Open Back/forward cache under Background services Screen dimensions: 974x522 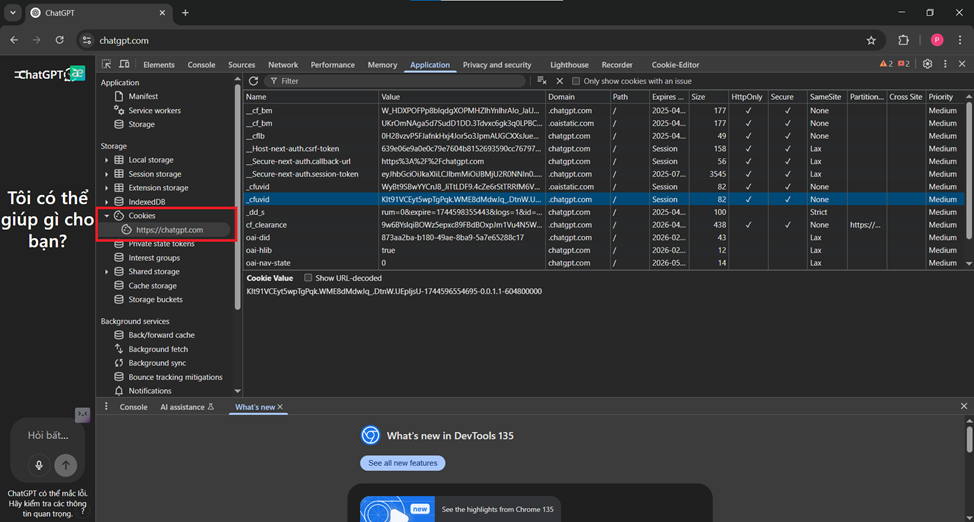pyautogui.click(x=161, y=335)
